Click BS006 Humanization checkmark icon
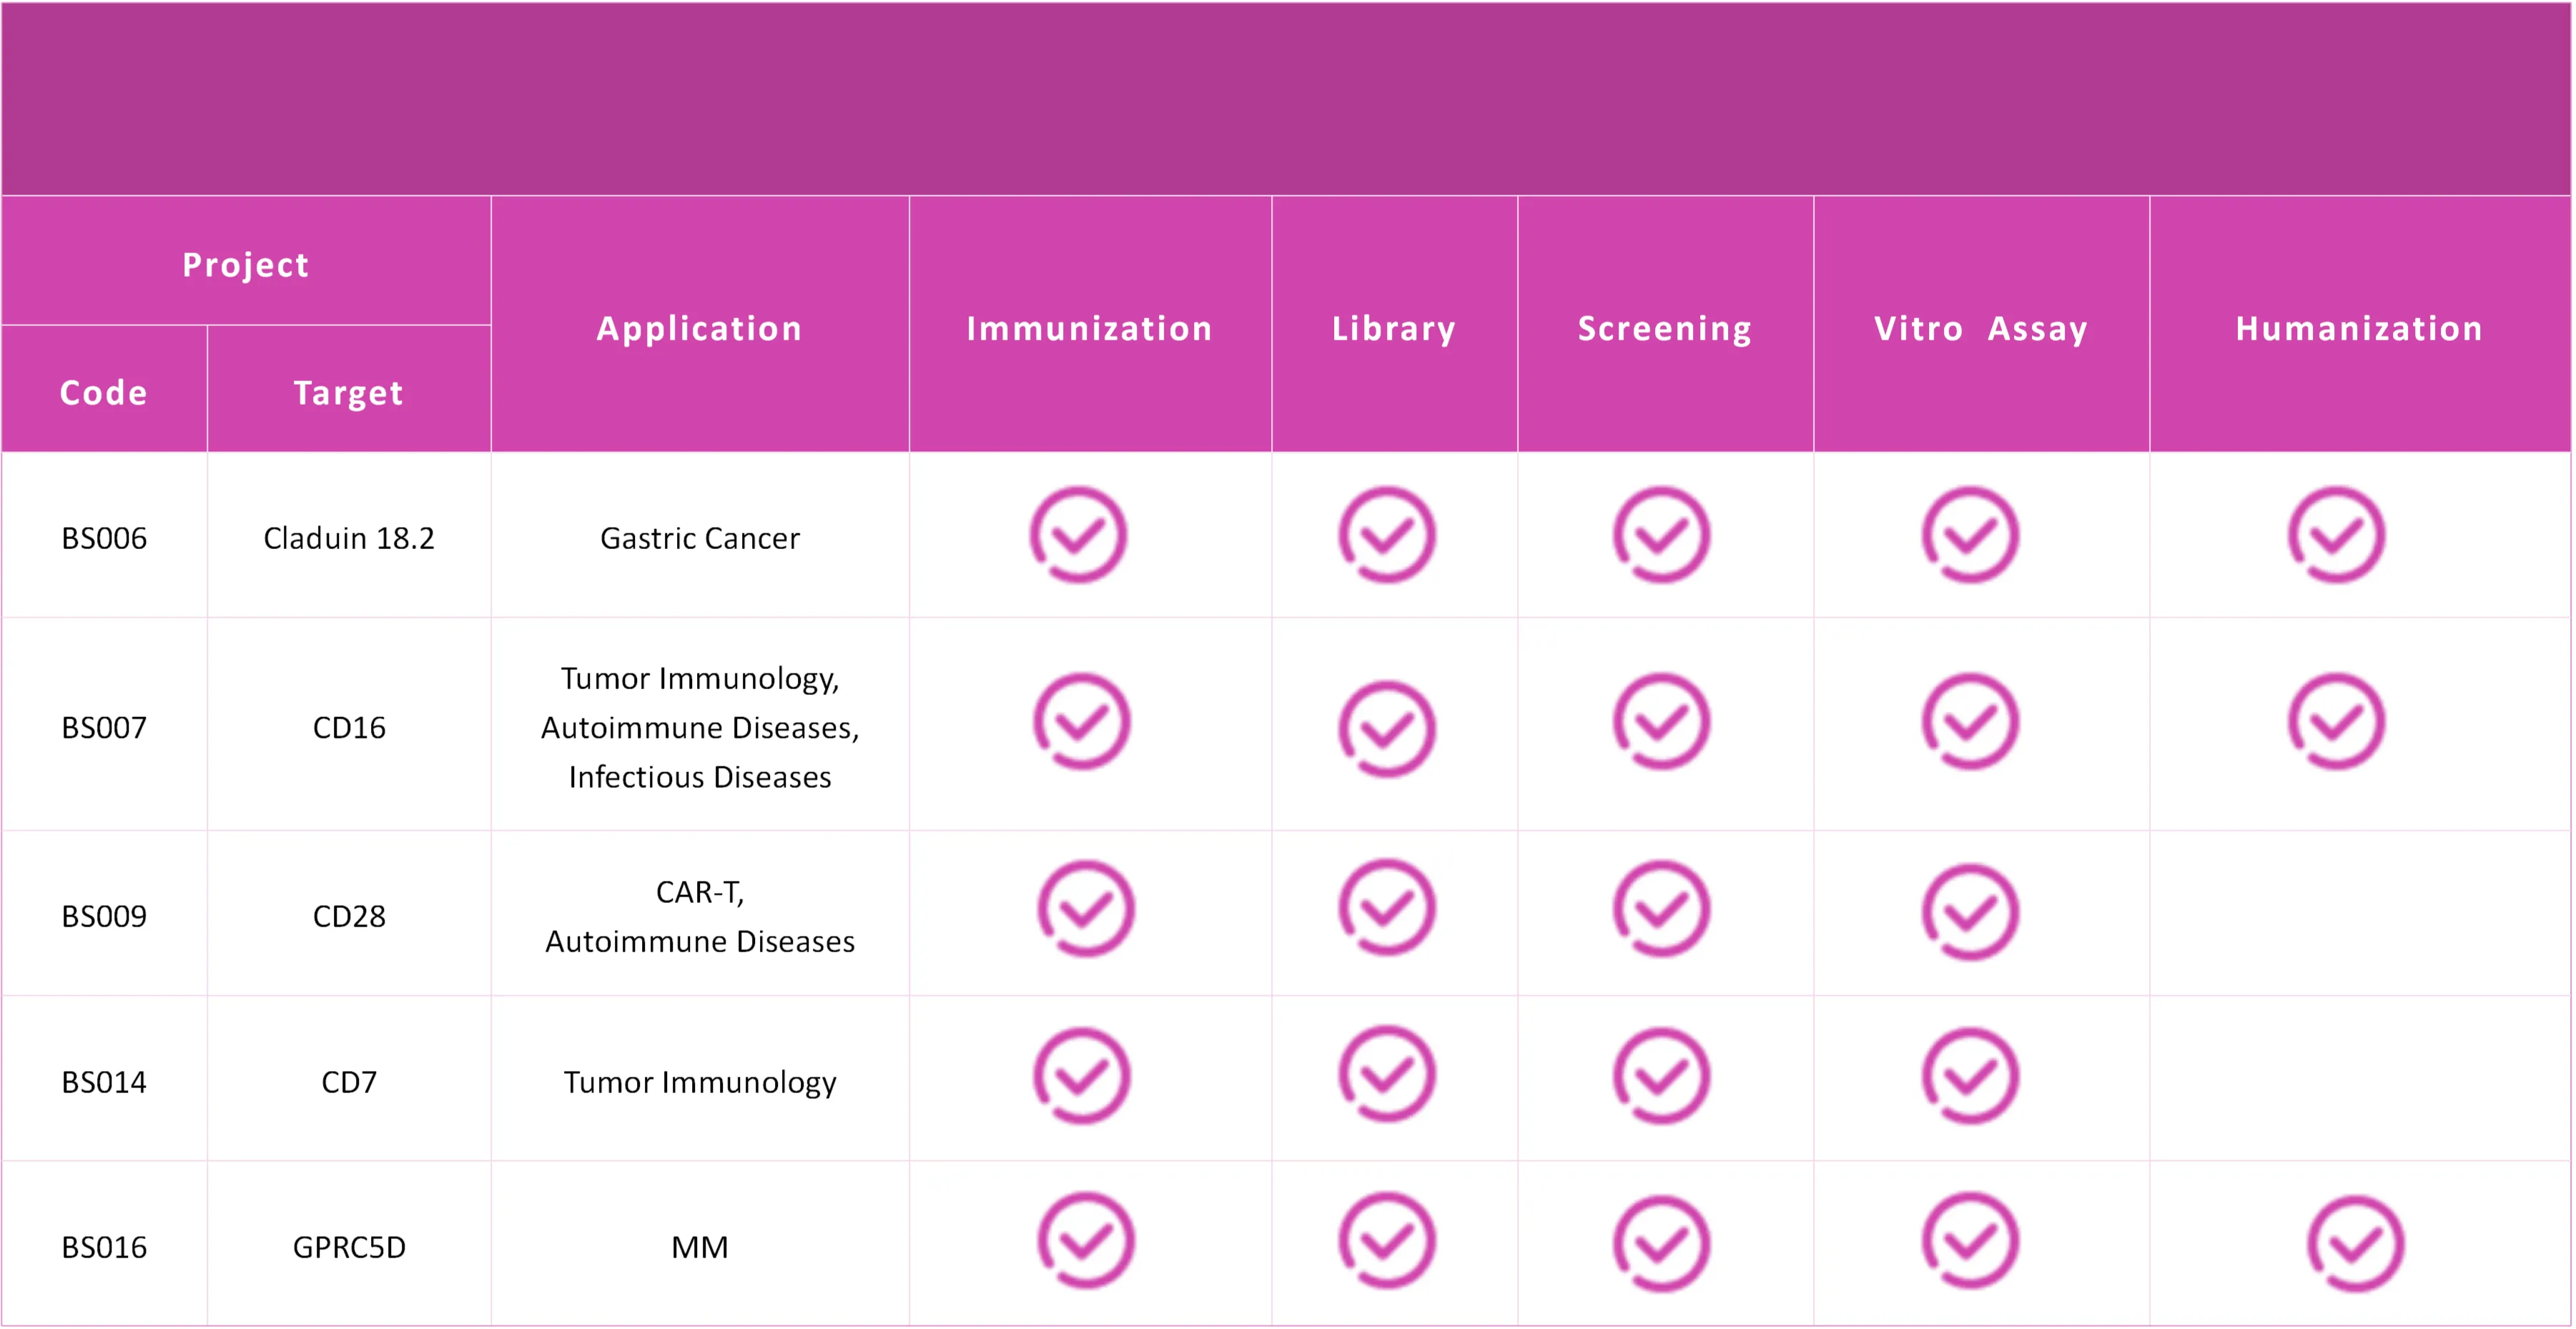Screen dimensions: 2576x1329 2336,535
